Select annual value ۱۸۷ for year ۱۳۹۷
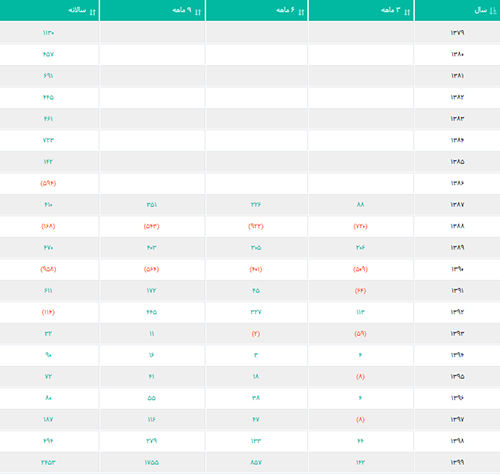Image resolution: width=500 pixels, height=474 pixels. click(48, 419)
